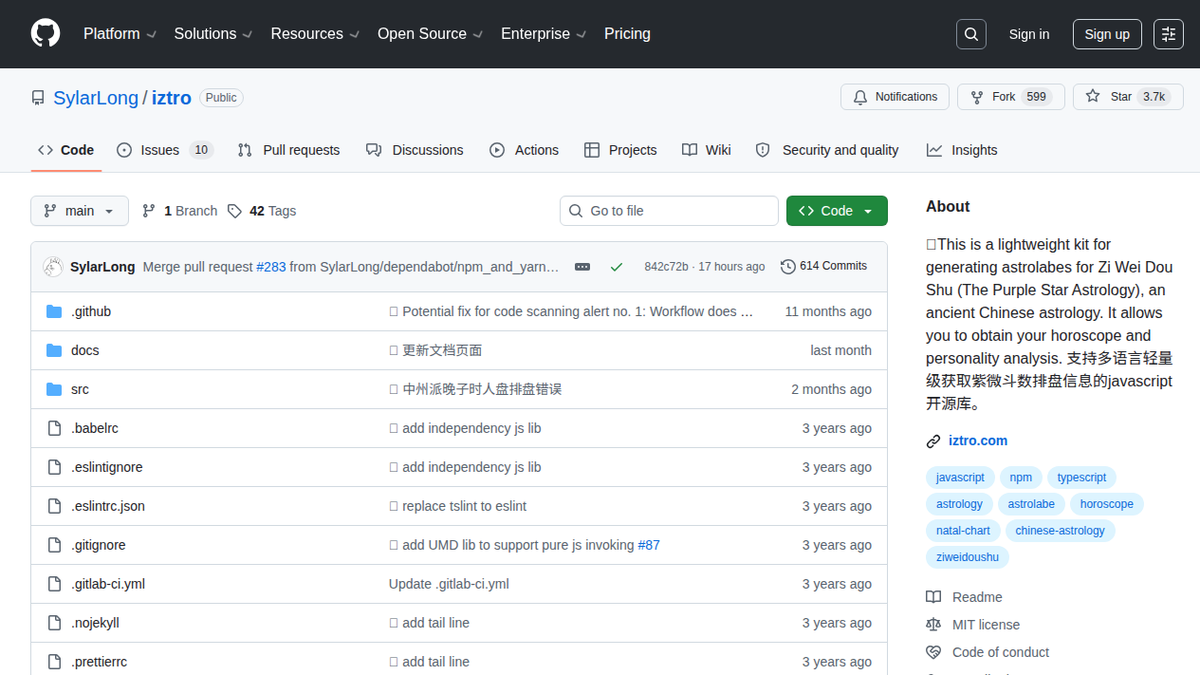1200x675 pixels.
Task: Click the .gitignore file icon
Action: pos(54,546)
